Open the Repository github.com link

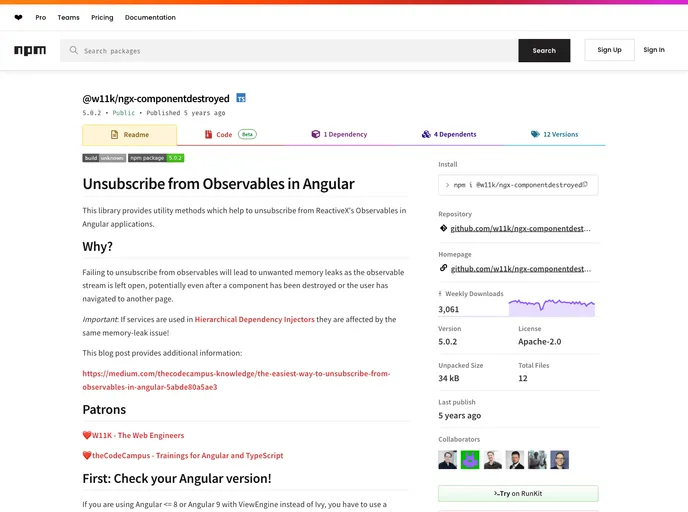pos(520,228)
